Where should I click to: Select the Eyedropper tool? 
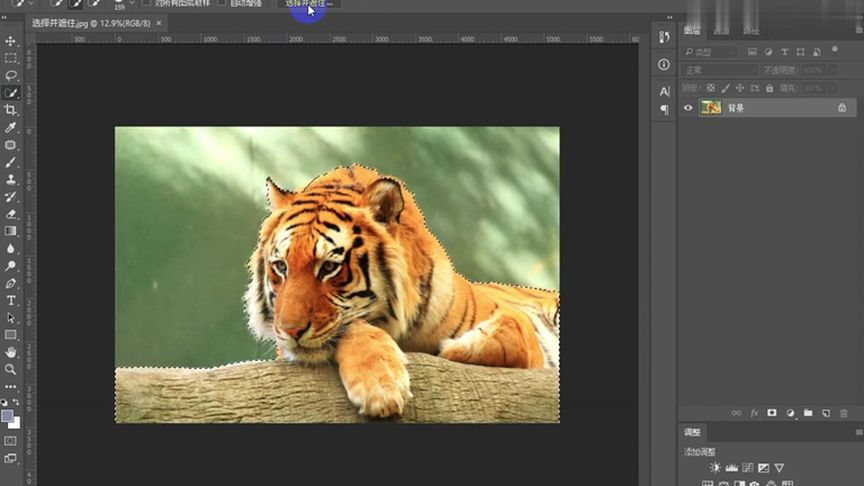point(11,128)
